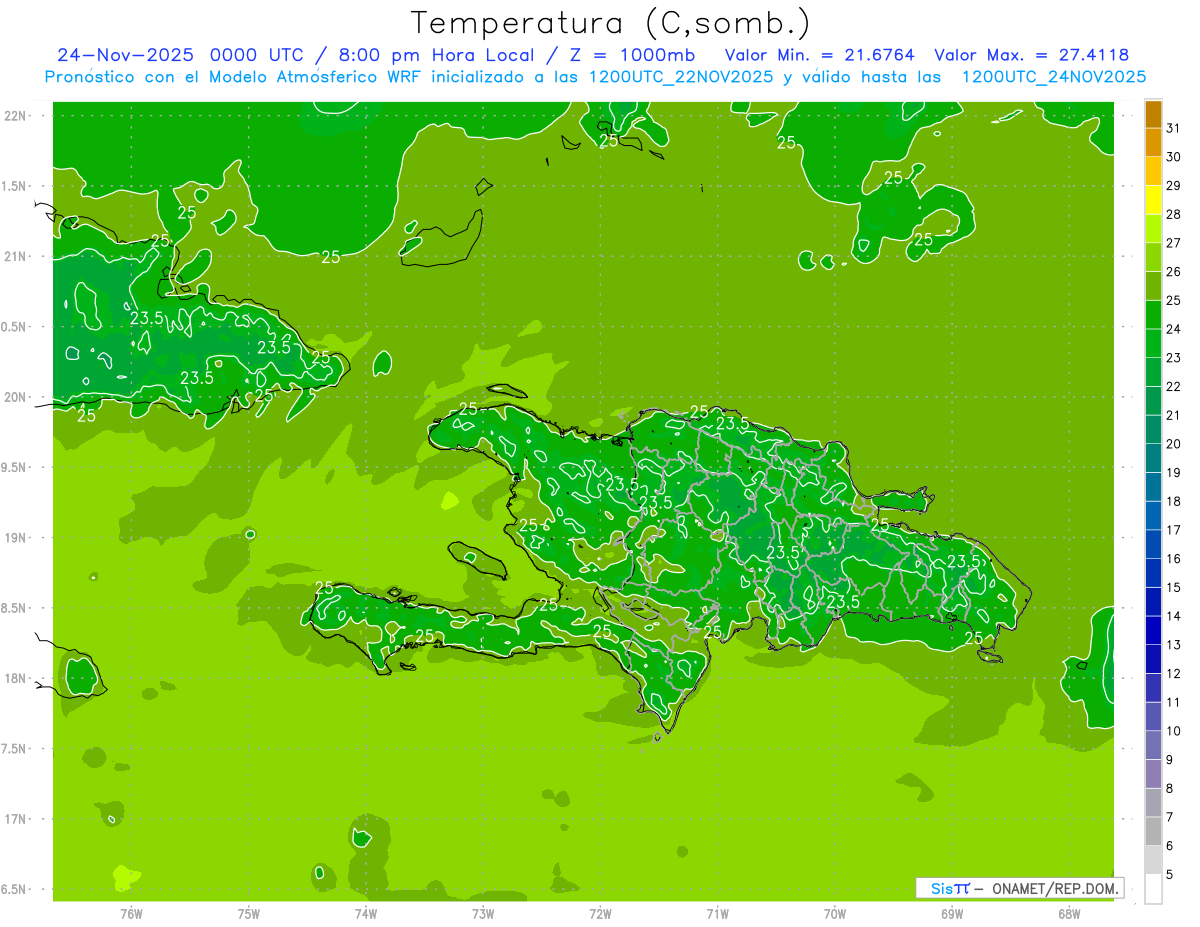1200x927 pixels.
Task: Click the legend value "22"
Action: click(x=1174, y=387)
